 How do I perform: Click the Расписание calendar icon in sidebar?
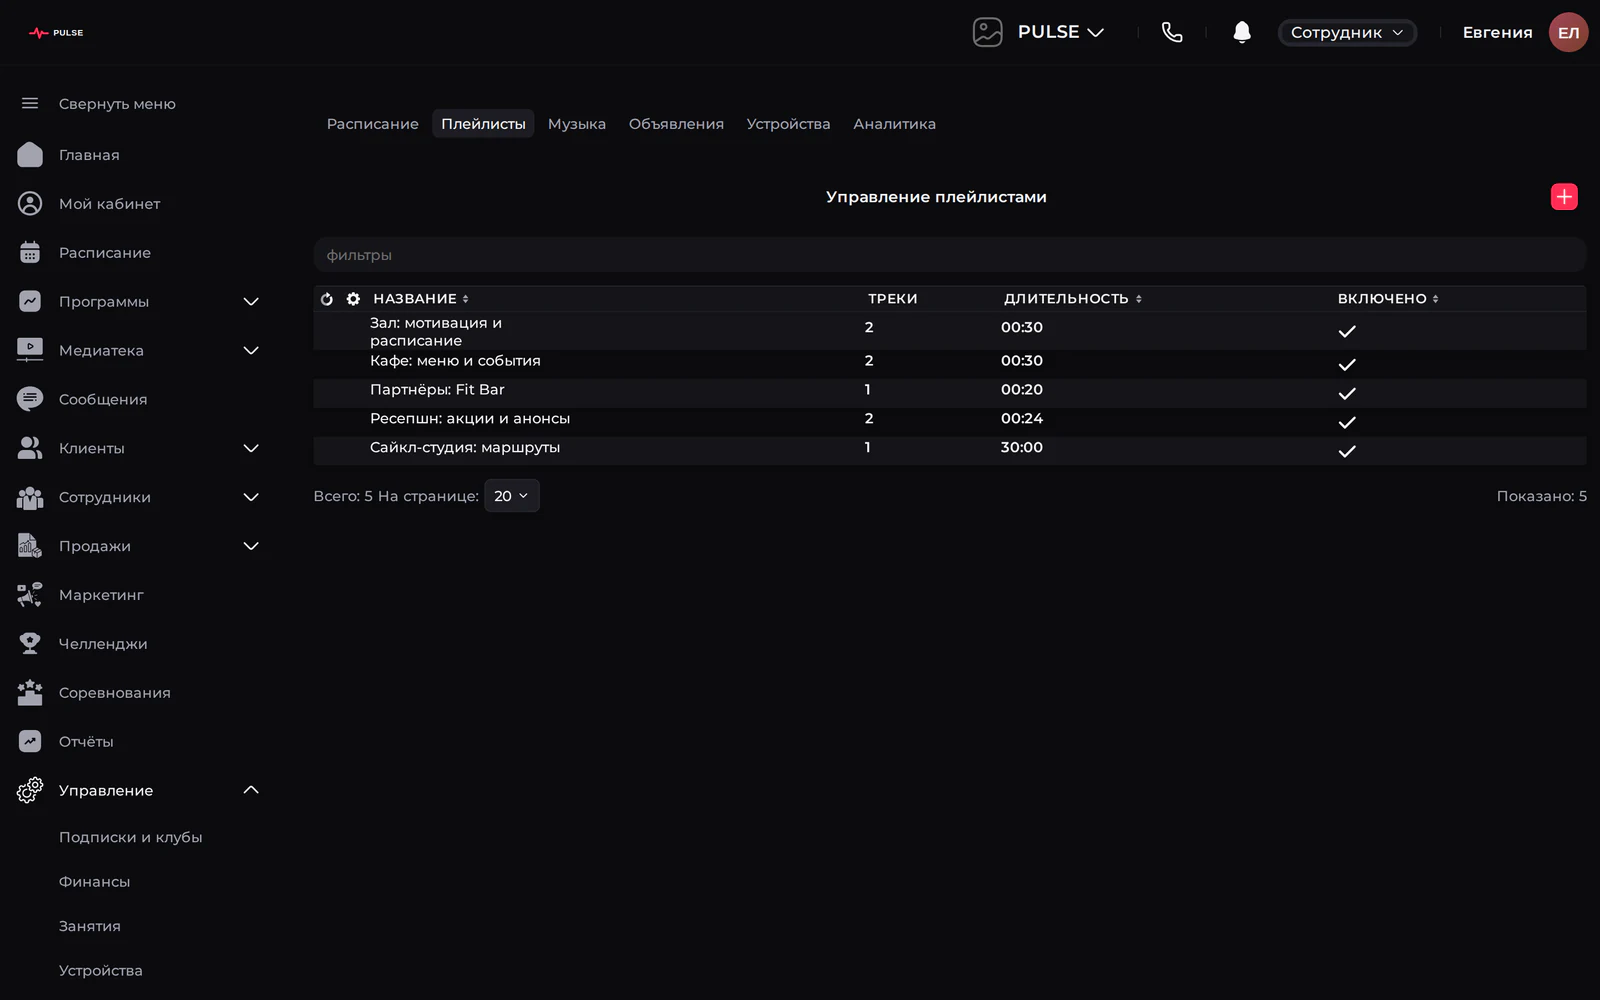(x=30, y=252)
